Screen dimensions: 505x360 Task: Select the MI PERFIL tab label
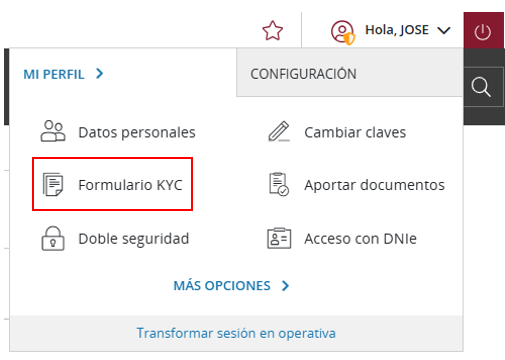coord(54,74)
